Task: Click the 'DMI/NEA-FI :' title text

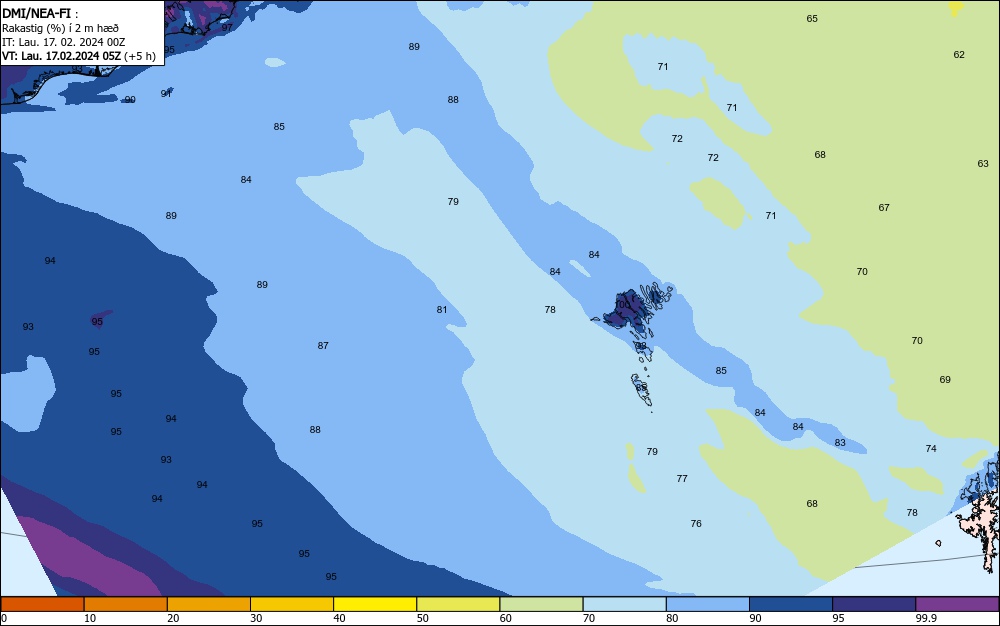Action: (x=40, y=13)
